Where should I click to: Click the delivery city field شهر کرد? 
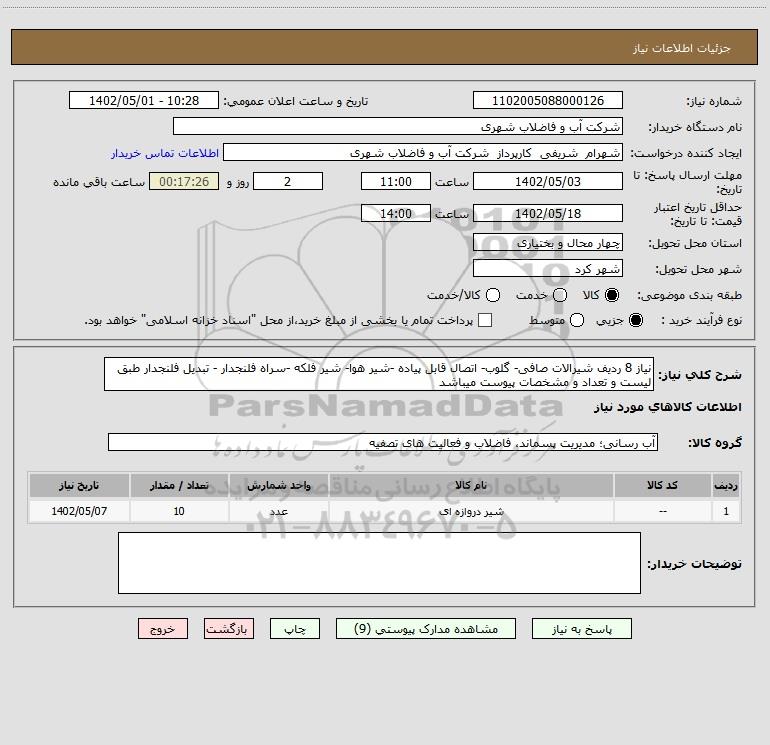tap(548, 269)
